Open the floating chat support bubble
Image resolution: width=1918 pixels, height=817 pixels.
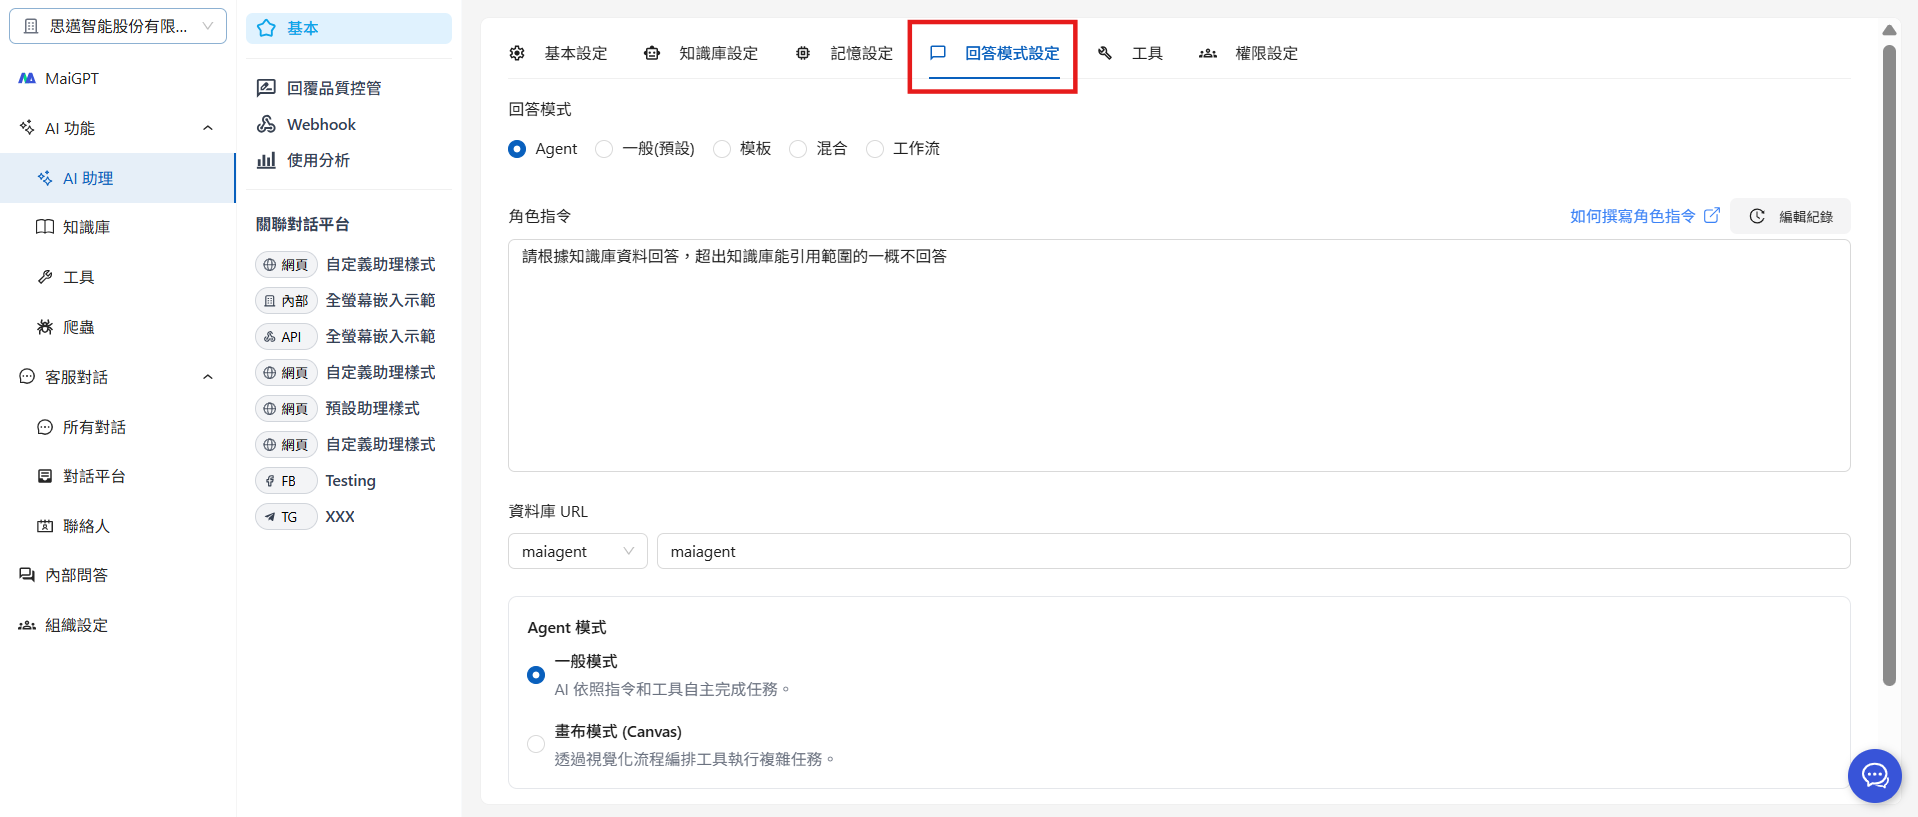1874,775
